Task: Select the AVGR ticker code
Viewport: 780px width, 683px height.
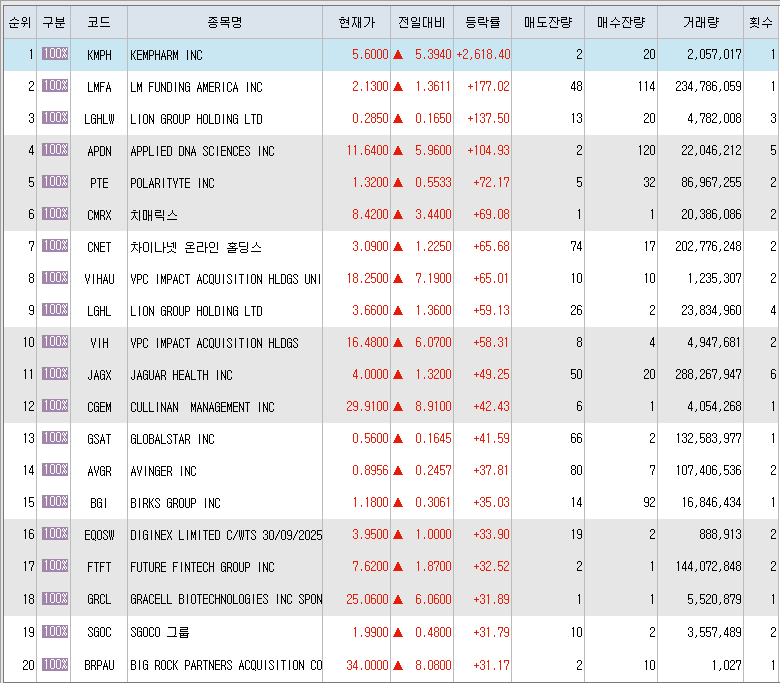Action: point(99,471)
